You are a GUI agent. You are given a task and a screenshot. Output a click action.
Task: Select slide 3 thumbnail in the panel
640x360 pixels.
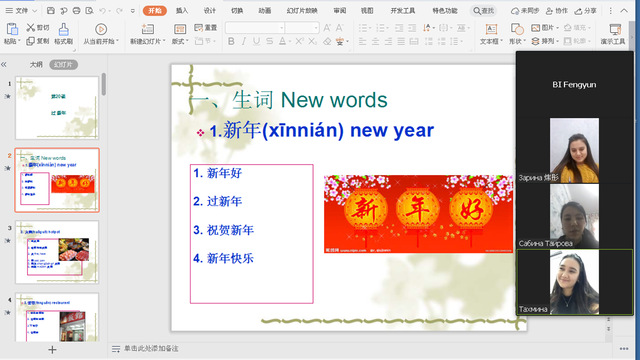[x=57, y=252]
